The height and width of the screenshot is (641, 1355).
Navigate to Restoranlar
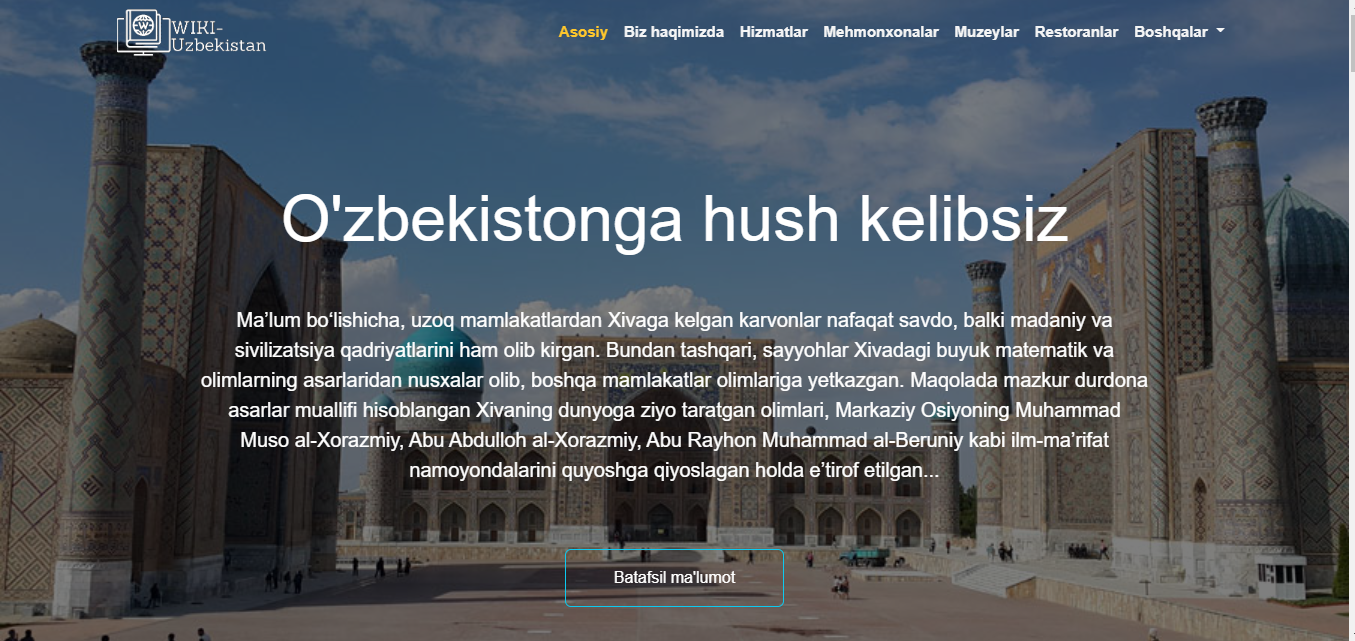[x=1076, y=31]
